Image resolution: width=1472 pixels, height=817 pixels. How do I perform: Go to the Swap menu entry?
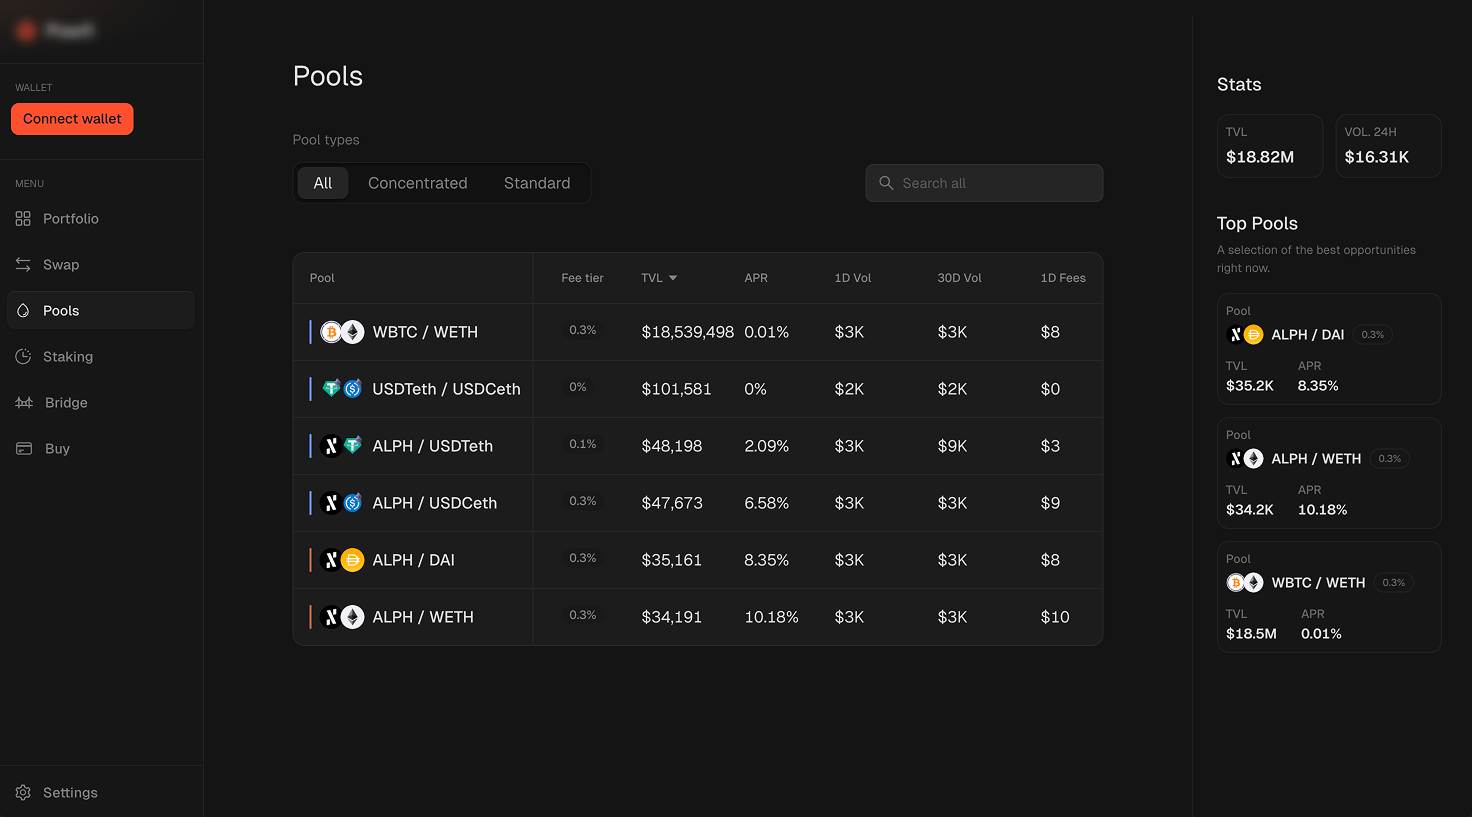pos(61,265)
